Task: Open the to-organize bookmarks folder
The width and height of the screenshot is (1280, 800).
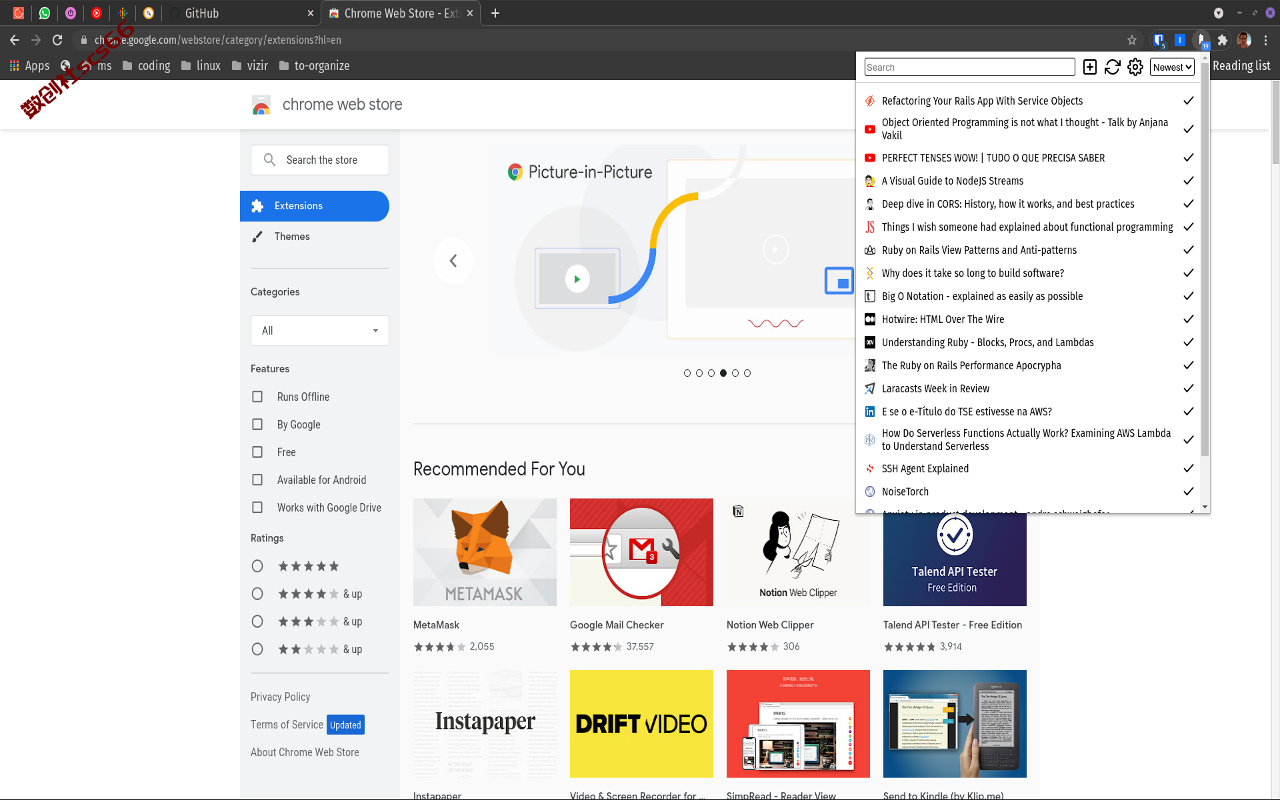Action: [x=313, y=66]
